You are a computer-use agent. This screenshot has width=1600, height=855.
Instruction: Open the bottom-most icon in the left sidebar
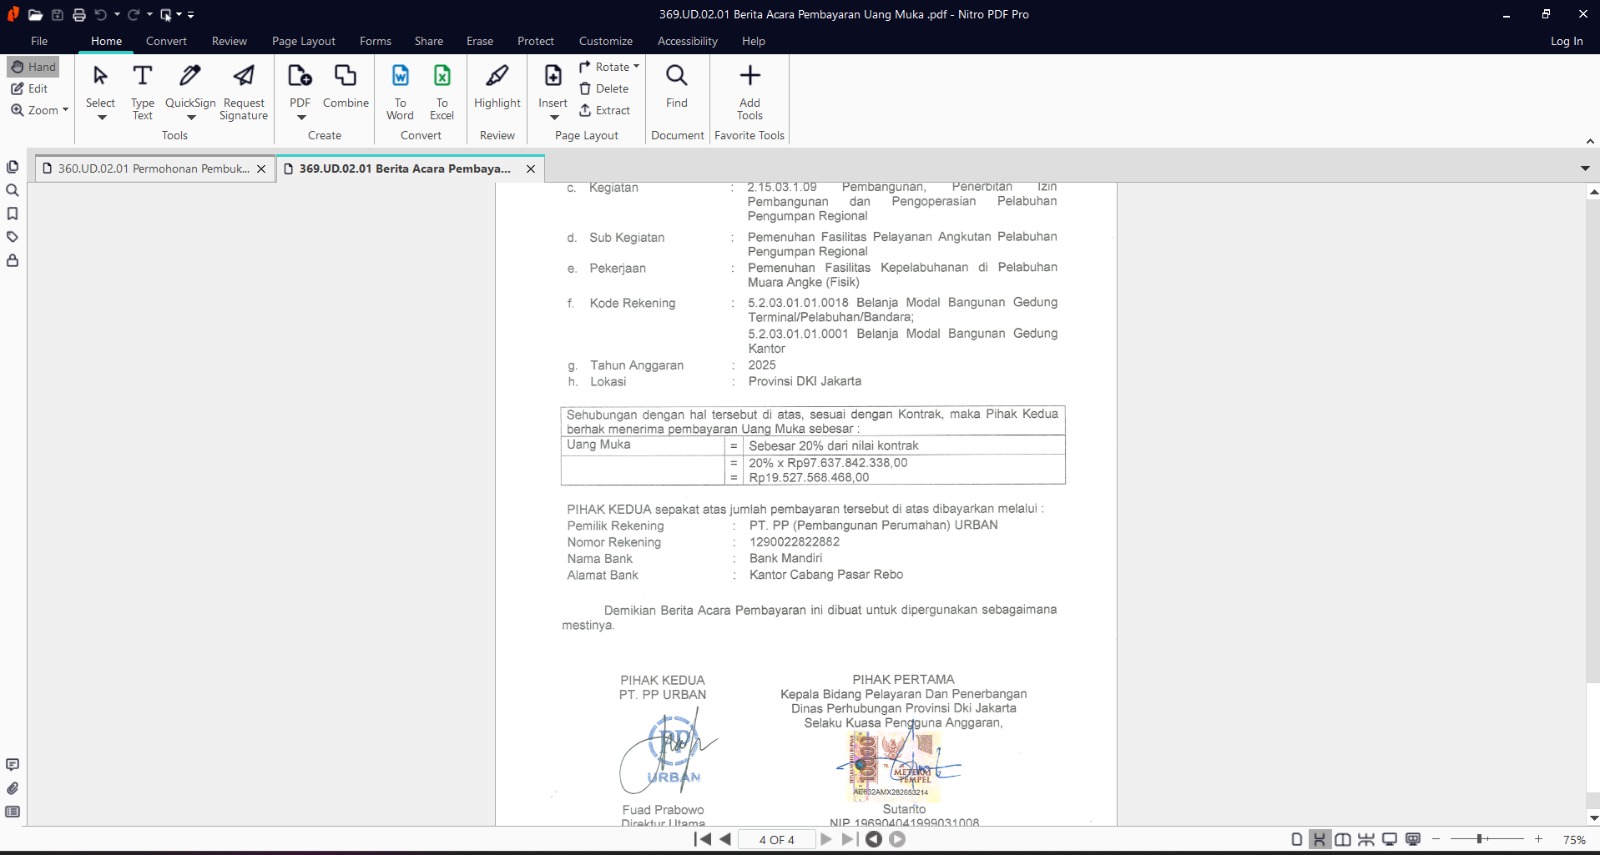point(13,812)
